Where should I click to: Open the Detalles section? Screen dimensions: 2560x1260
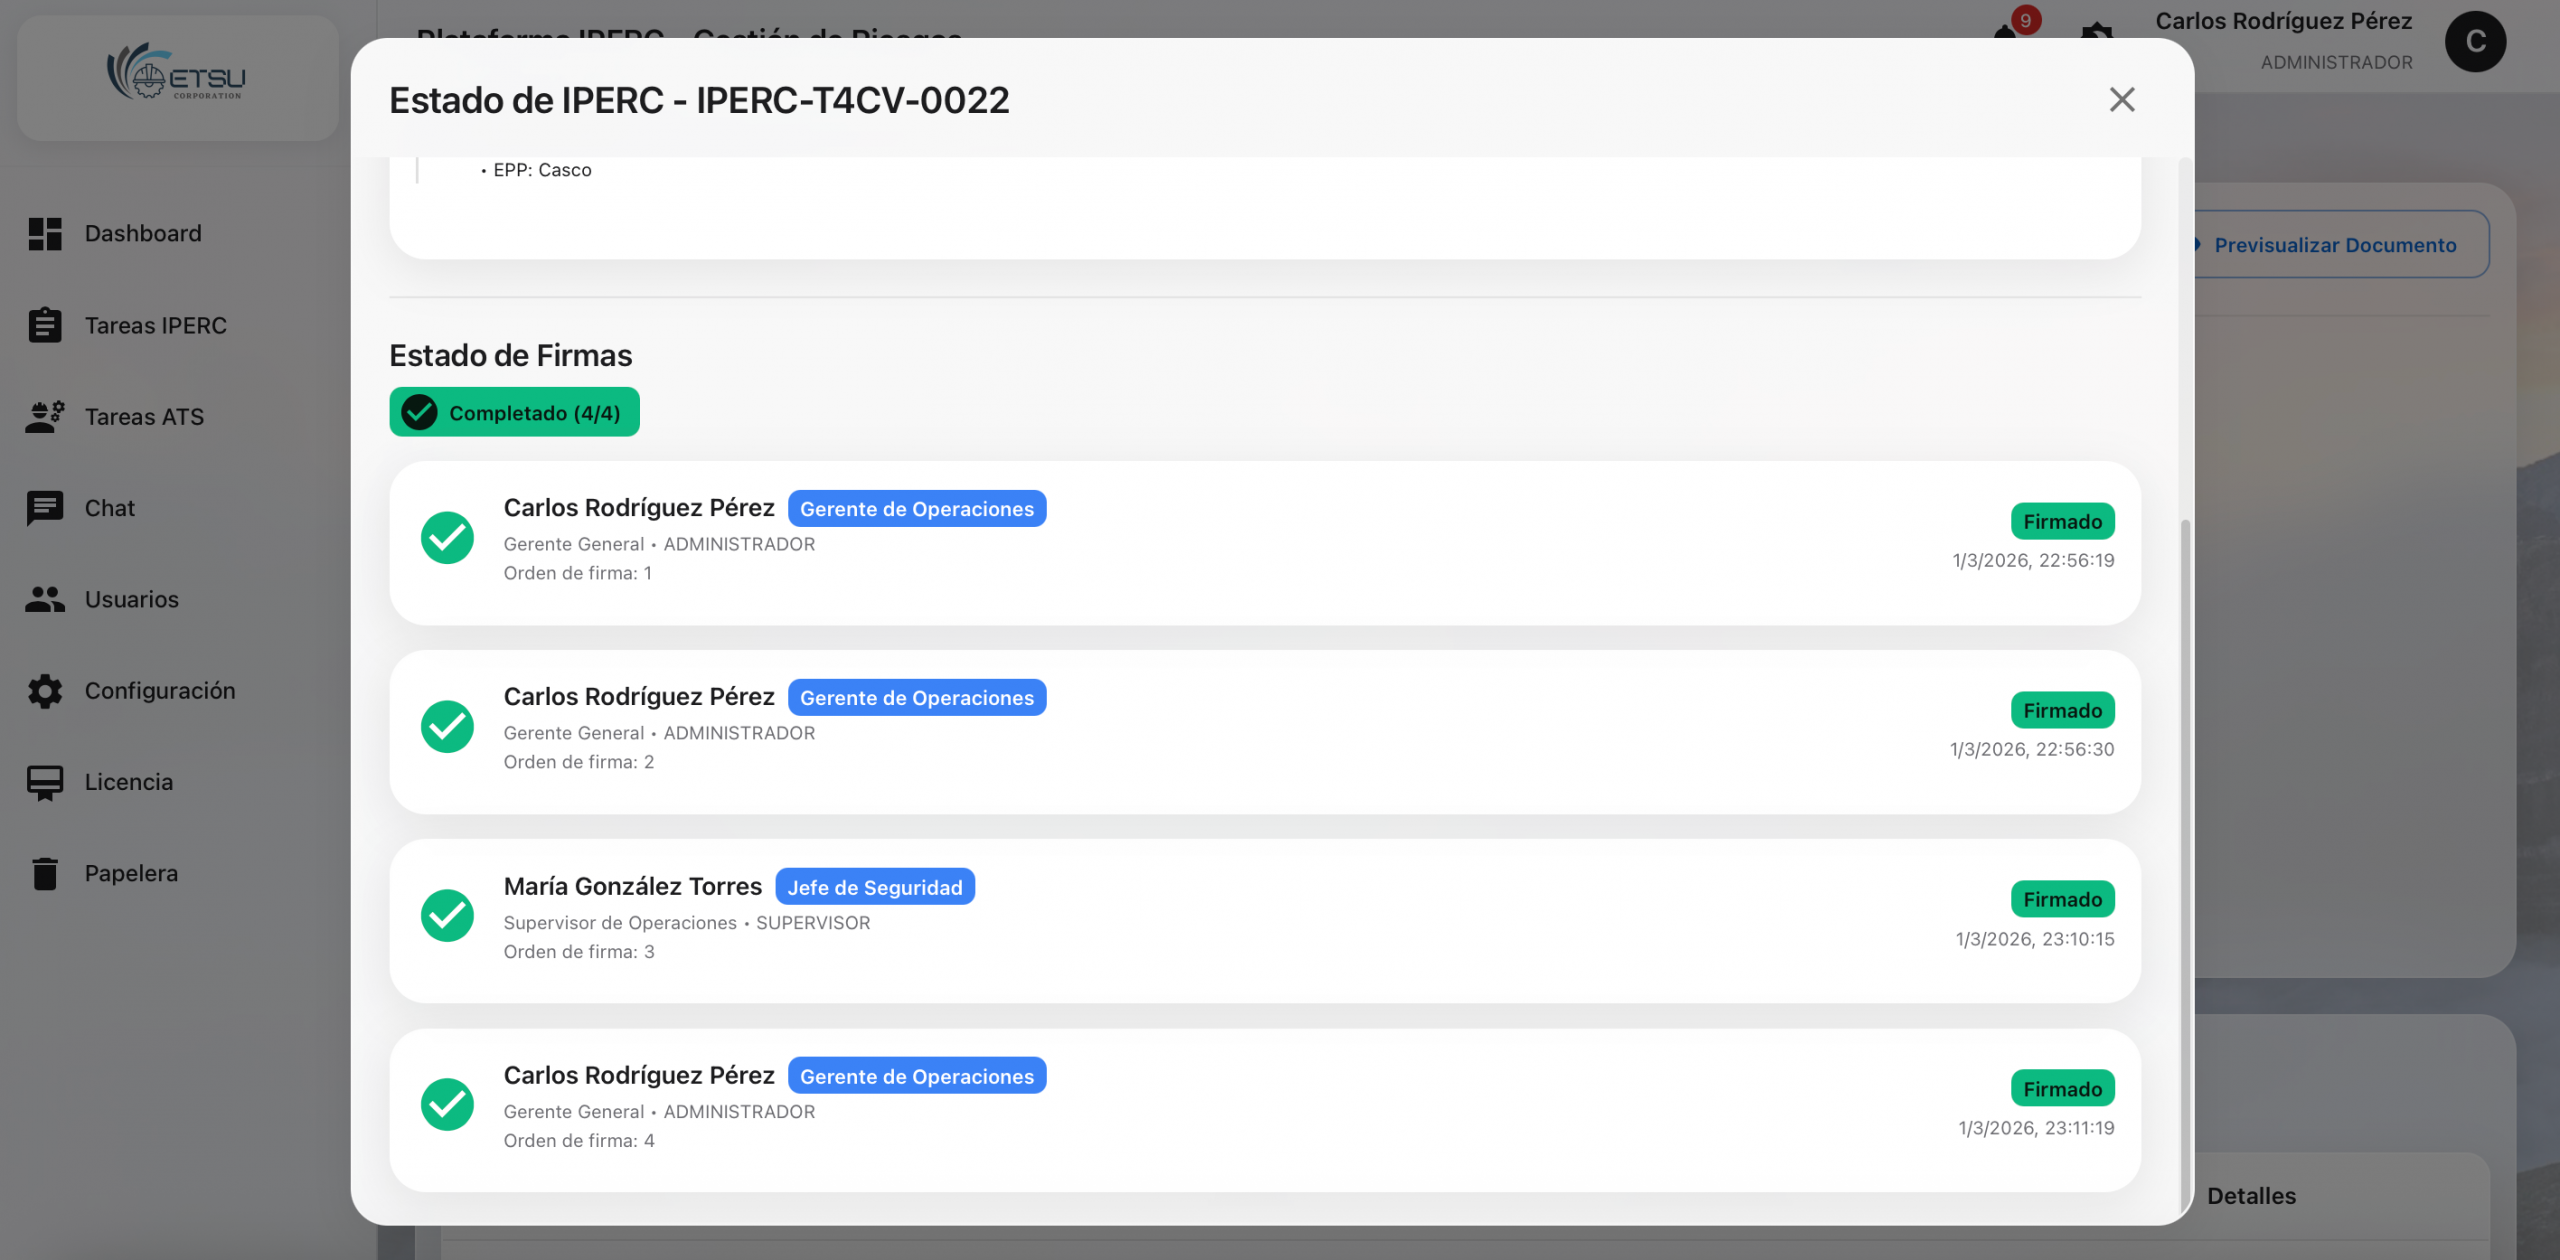pyautogui.click(x=2252, y=1195)
